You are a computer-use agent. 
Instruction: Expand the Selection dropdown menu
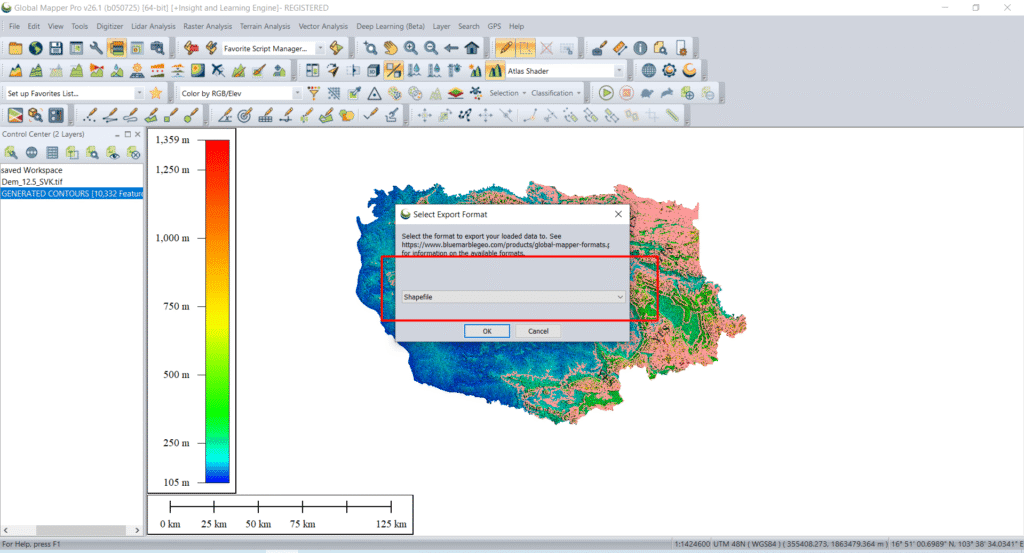click(507, 93)
